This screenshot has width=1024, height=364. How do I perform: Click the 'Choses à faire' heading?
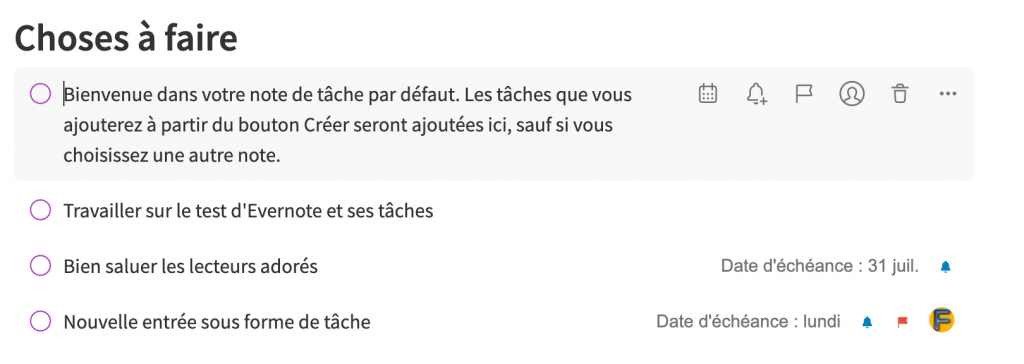[126, 38]
